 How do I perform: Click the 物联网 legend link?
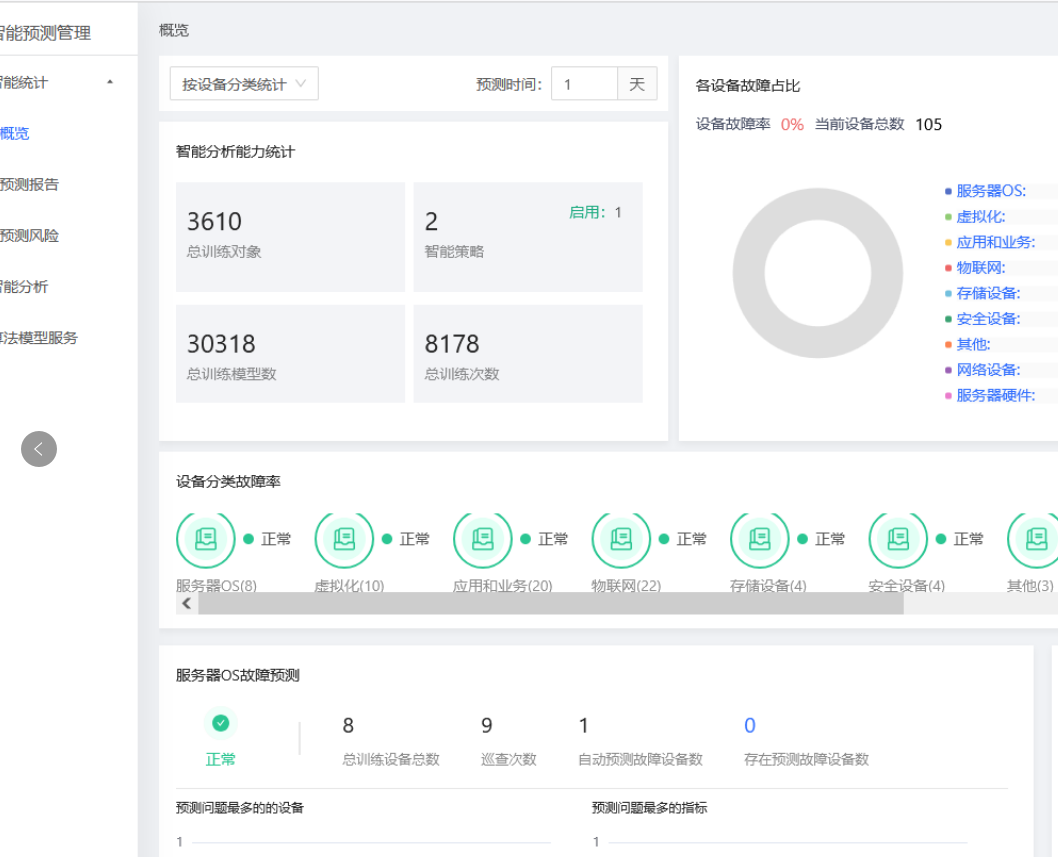click(x=980, y=268)
